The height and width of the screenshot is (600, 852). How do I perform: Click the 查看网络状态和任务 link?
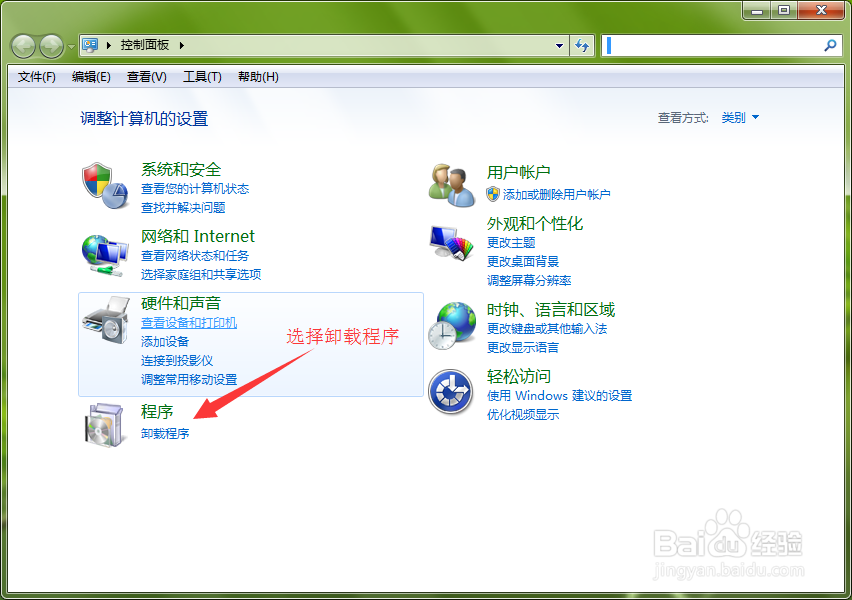[x=195, y=255]
